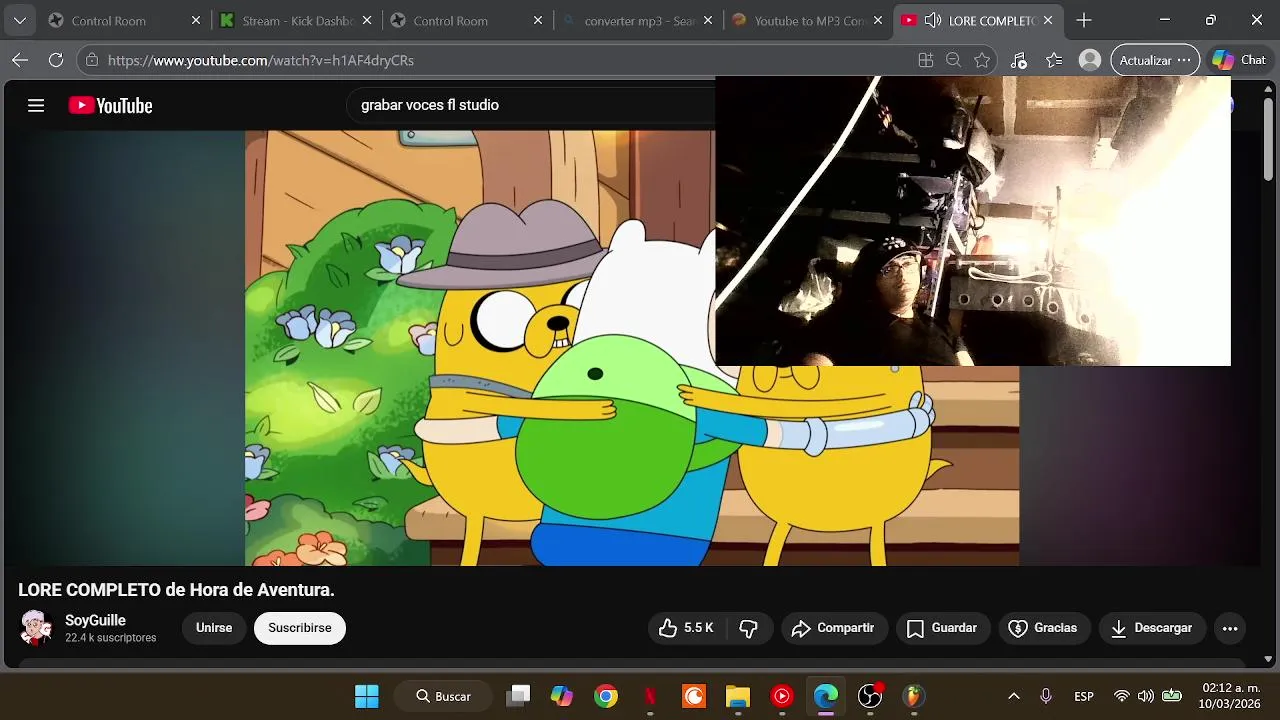Open Copilot Chat button
The width and height of the screenshot is (1280, 720).
(1240, 60)
